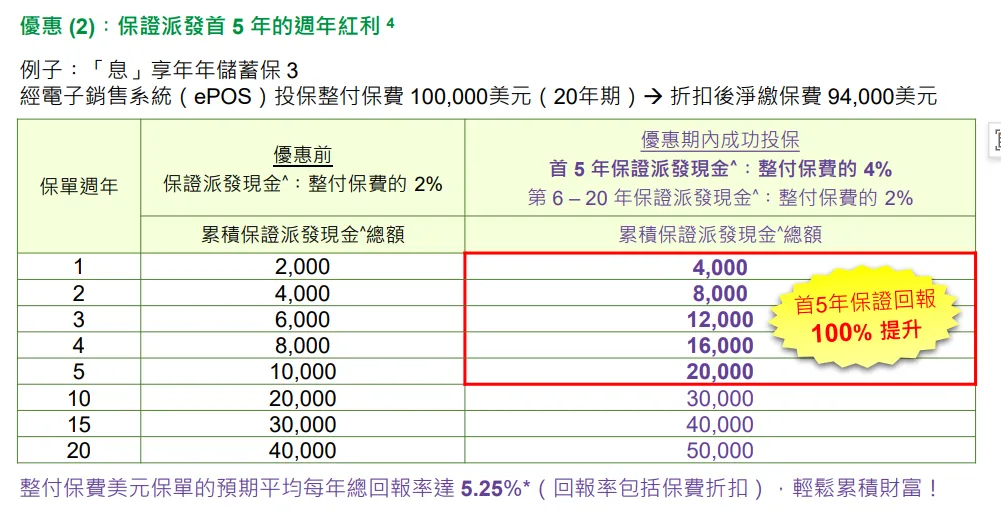Click 累積保證派發現金總額 subheader in the 優惠前 column

click(x=303, y=235)
